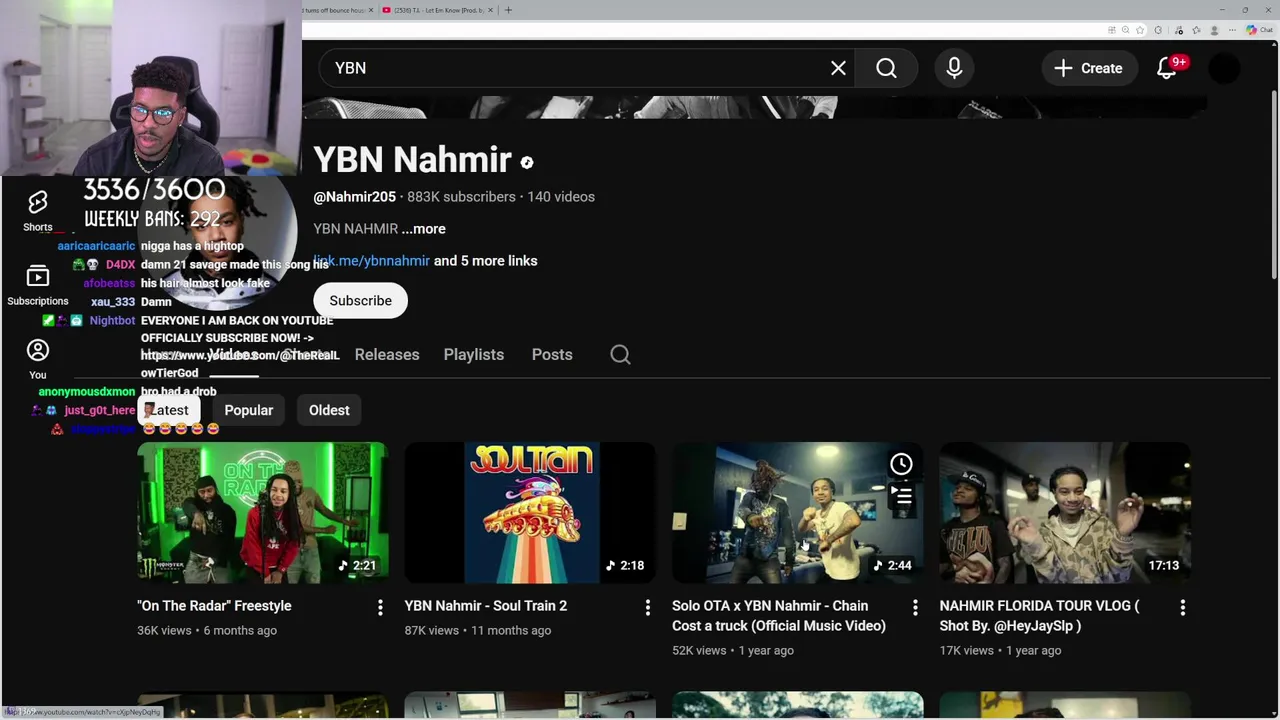The height and width of the screenshot is (720, 1280).
Task: Click the browser zoom magnifier icon
Action: click(x=1126, y=31)
